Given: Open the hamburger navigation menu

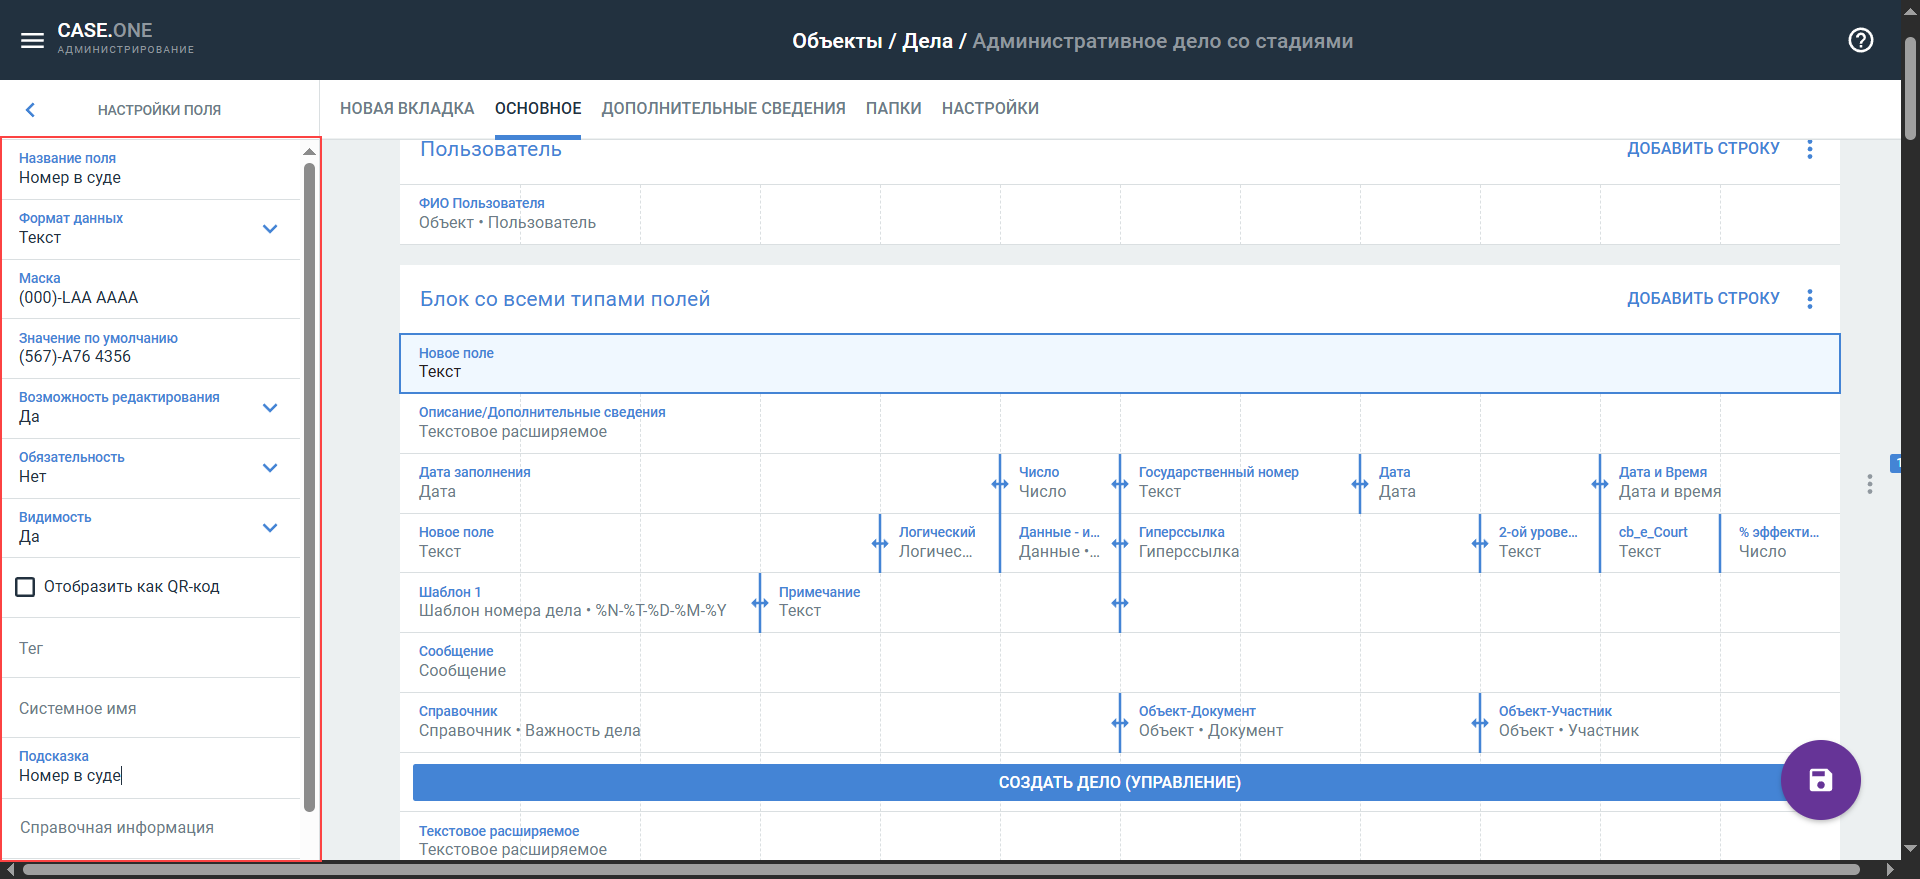Looking at the screenshot, I should coord(32,40).
